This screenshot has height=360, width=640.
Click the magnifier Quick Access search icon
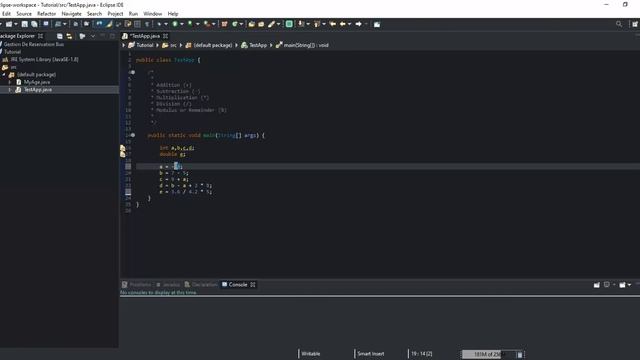pyautogui.click(x=619, y=24)
